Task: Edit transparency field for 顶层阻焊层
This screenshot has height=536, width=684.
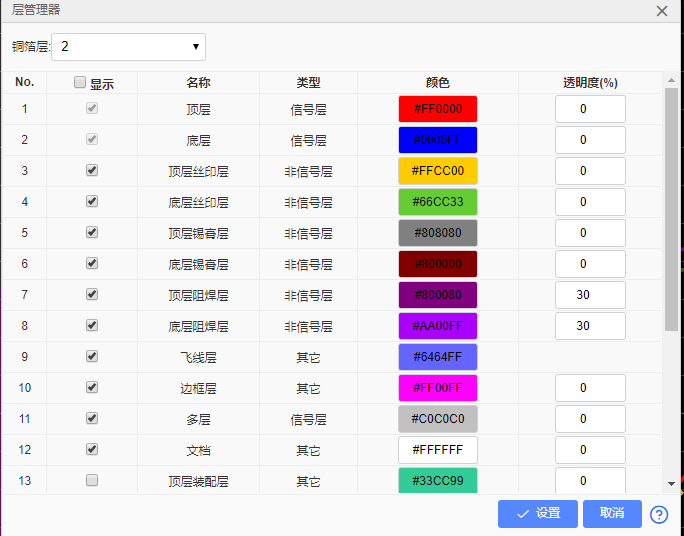Action: 590,295
